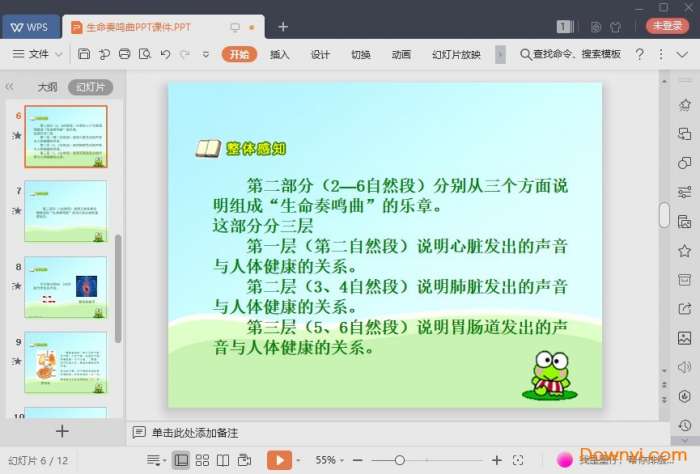Click 幻灯片 6 / 12 status text
This screenshot has height=474, width=700.
38,461
